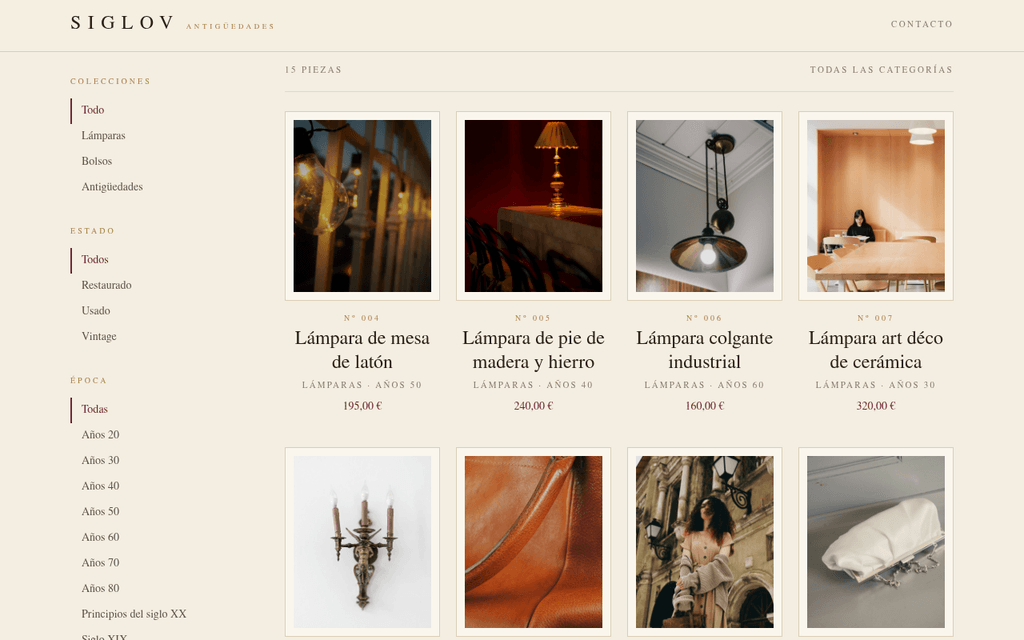Filter collections by Antigüedades
The image size is (1024, 640).
pos(112,186)
